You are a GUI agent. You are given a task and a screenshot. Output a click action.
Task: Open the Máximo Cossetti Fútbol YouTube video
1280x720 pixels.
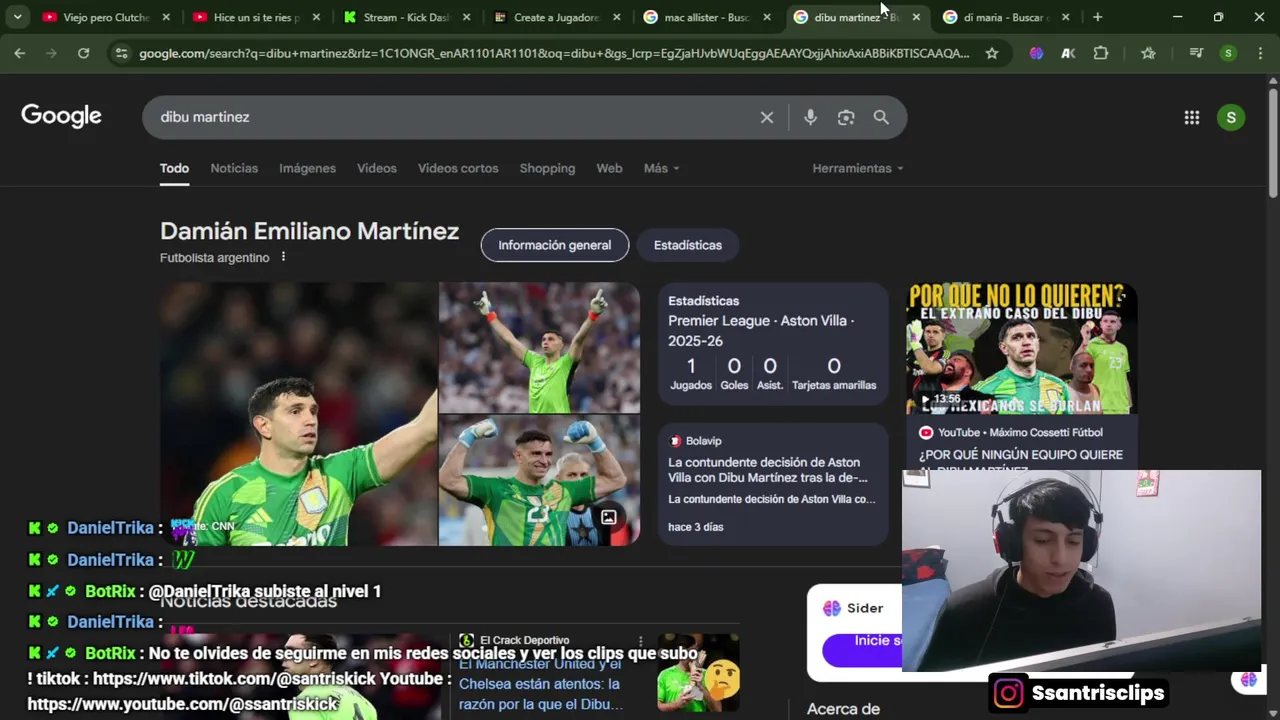coord(1020,454)
